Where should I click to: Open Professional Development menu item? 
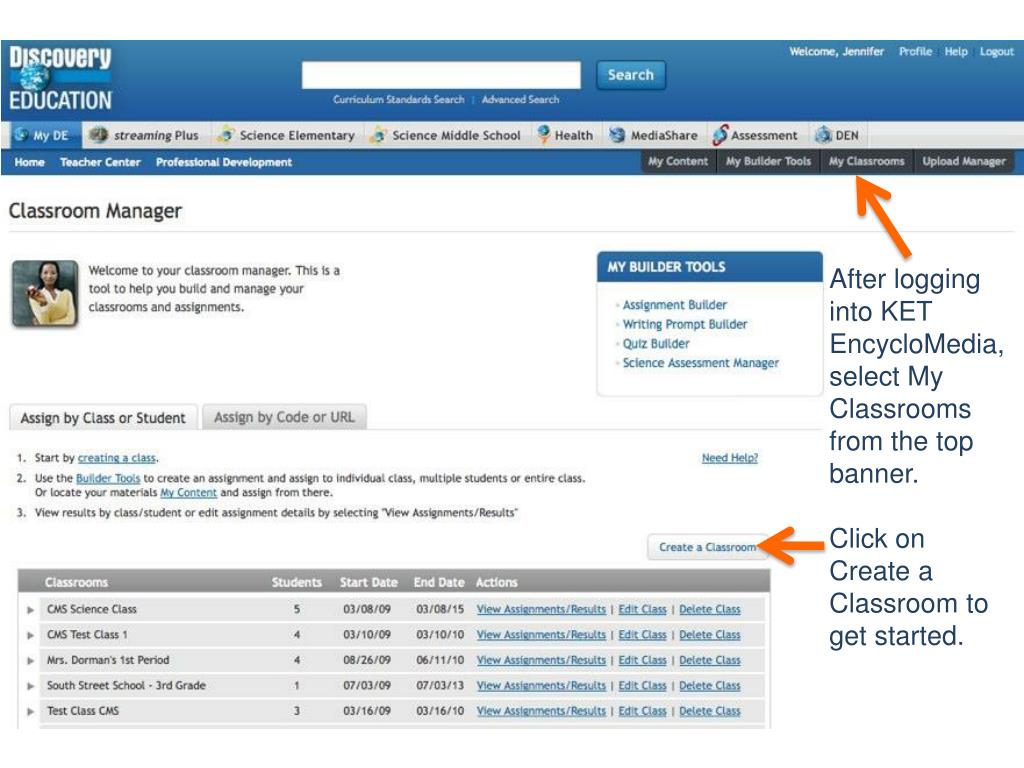tap(223, 162)
